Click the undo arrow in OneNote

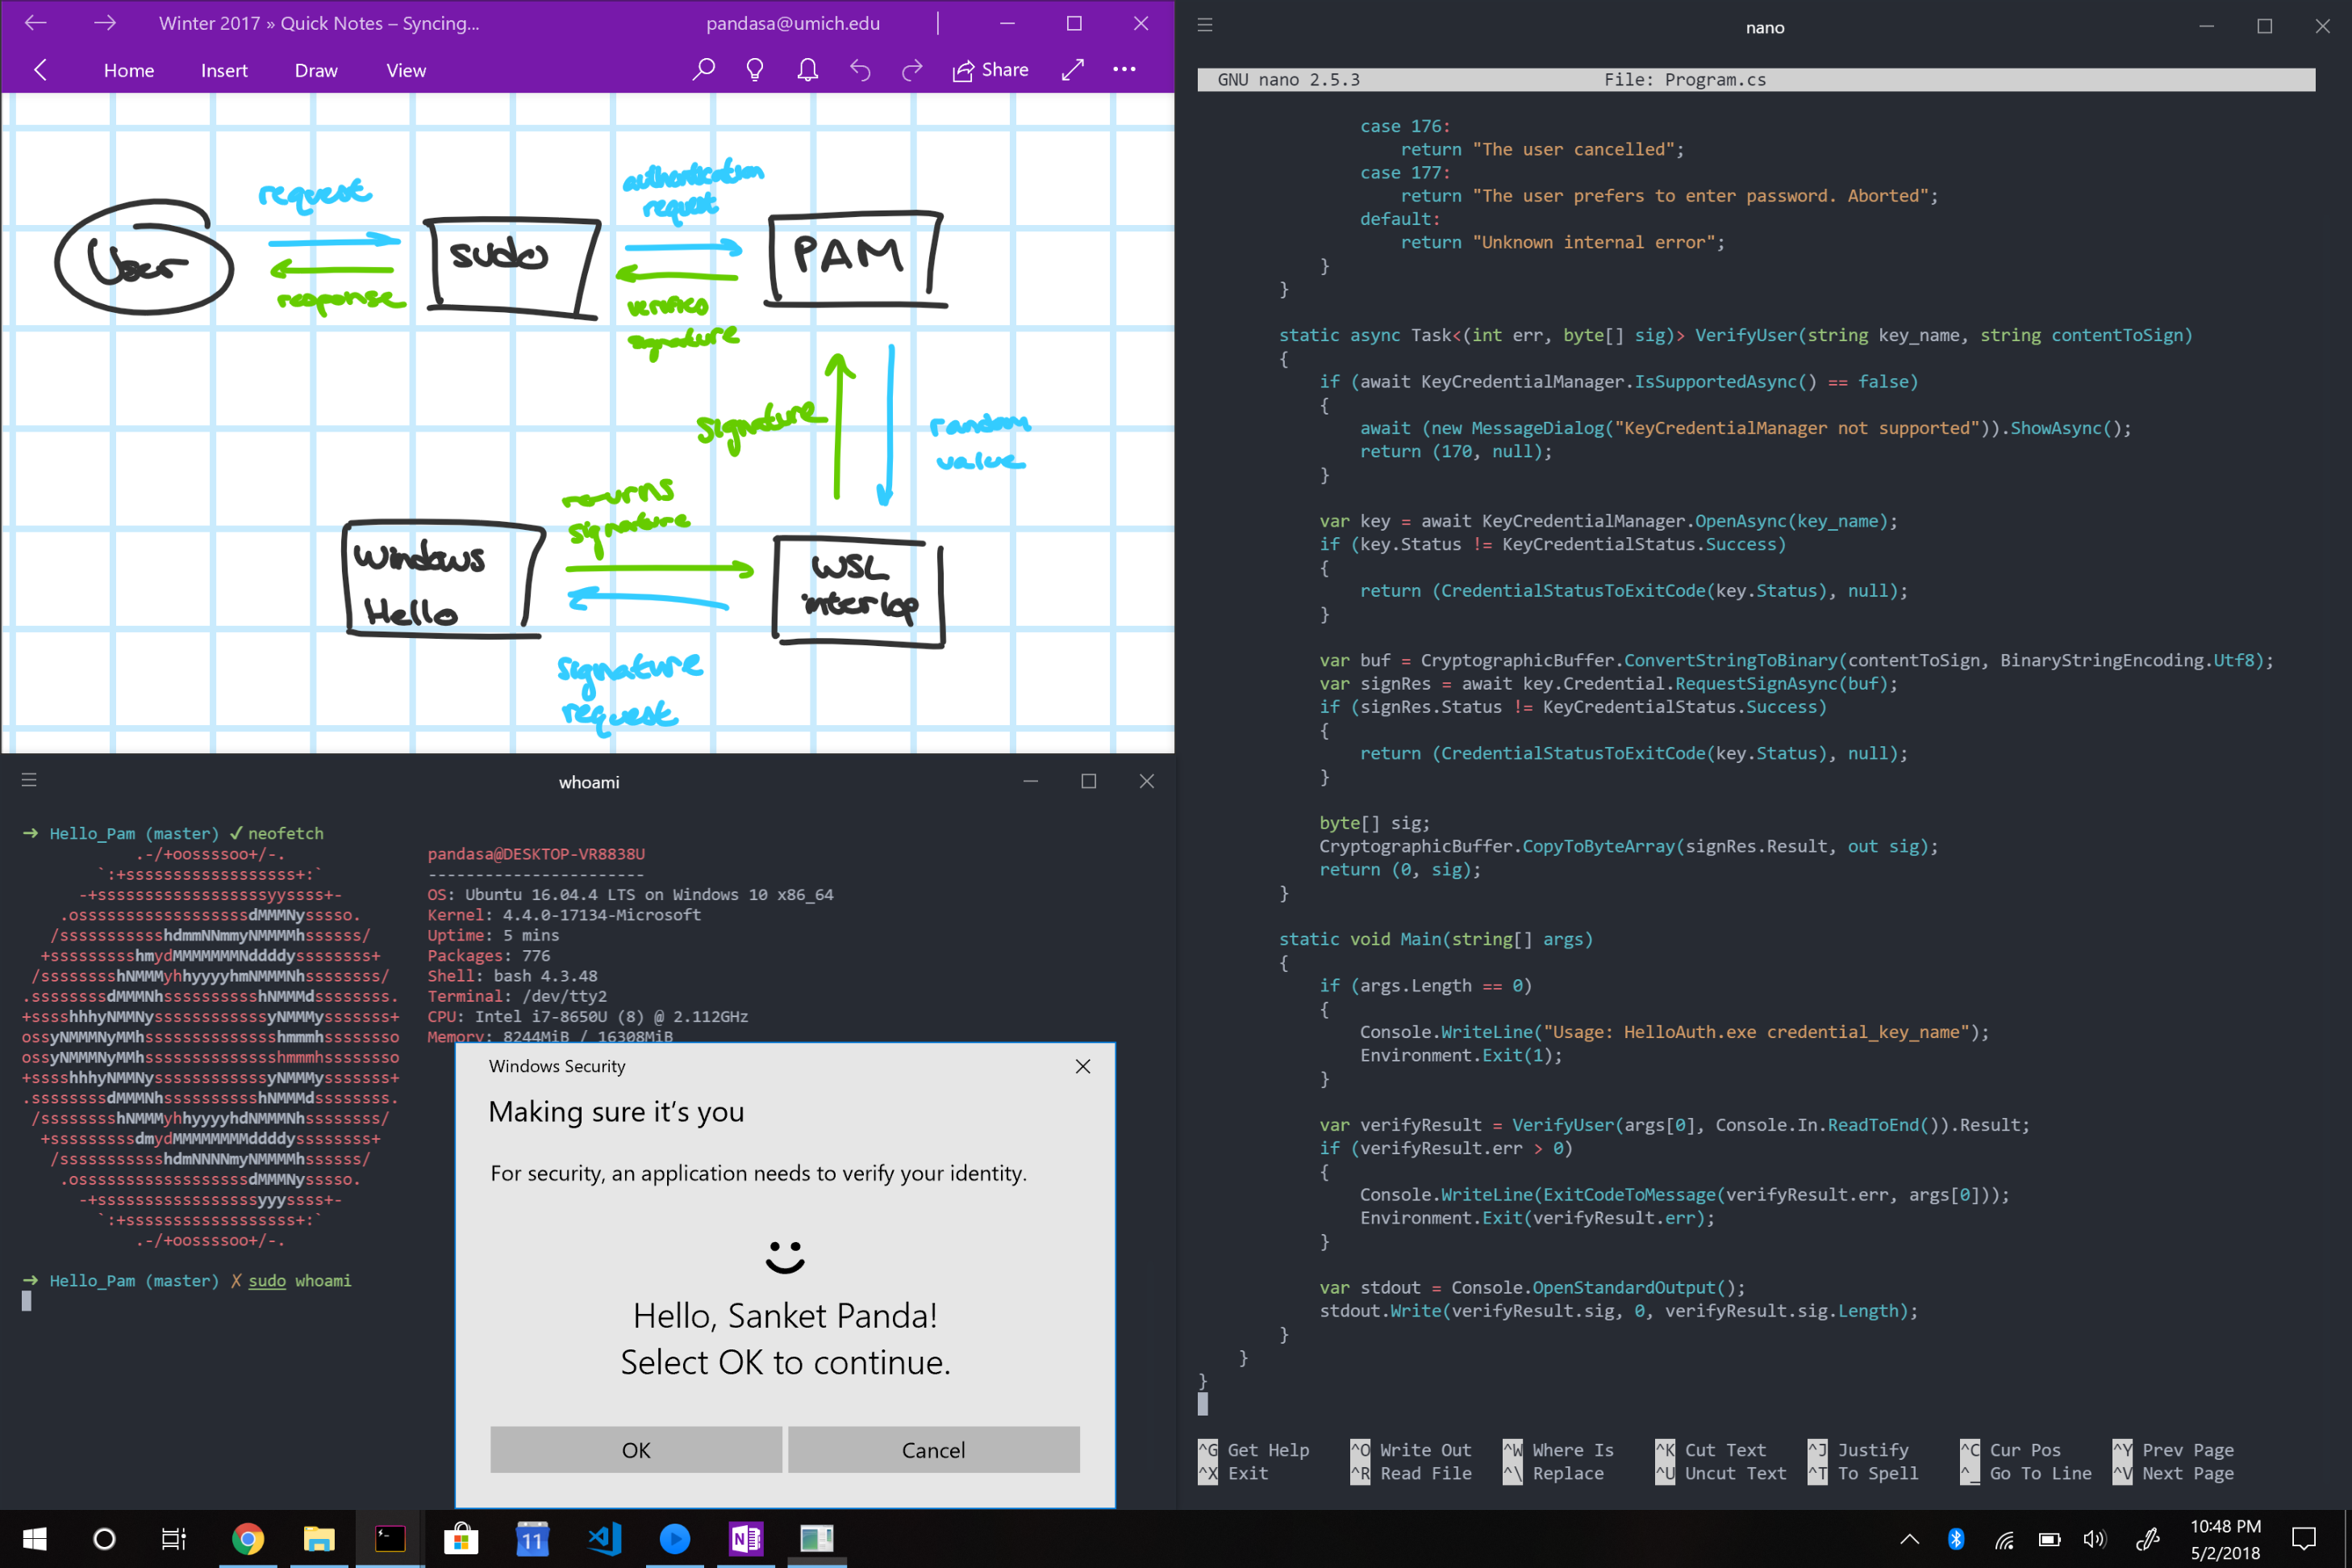coord(860,70)
